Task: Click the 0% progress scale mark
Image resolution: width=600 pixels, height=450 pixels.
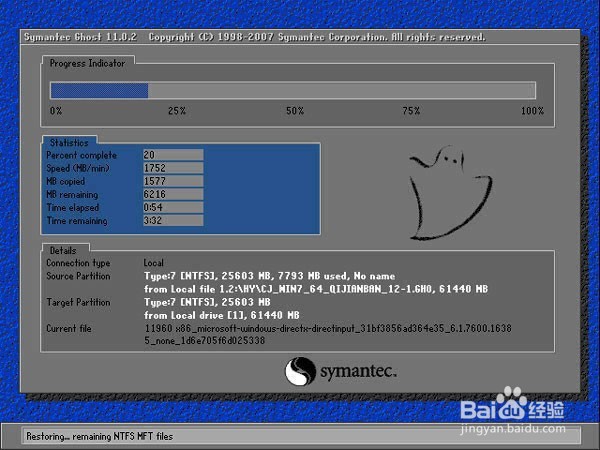Action: point(56,111)
